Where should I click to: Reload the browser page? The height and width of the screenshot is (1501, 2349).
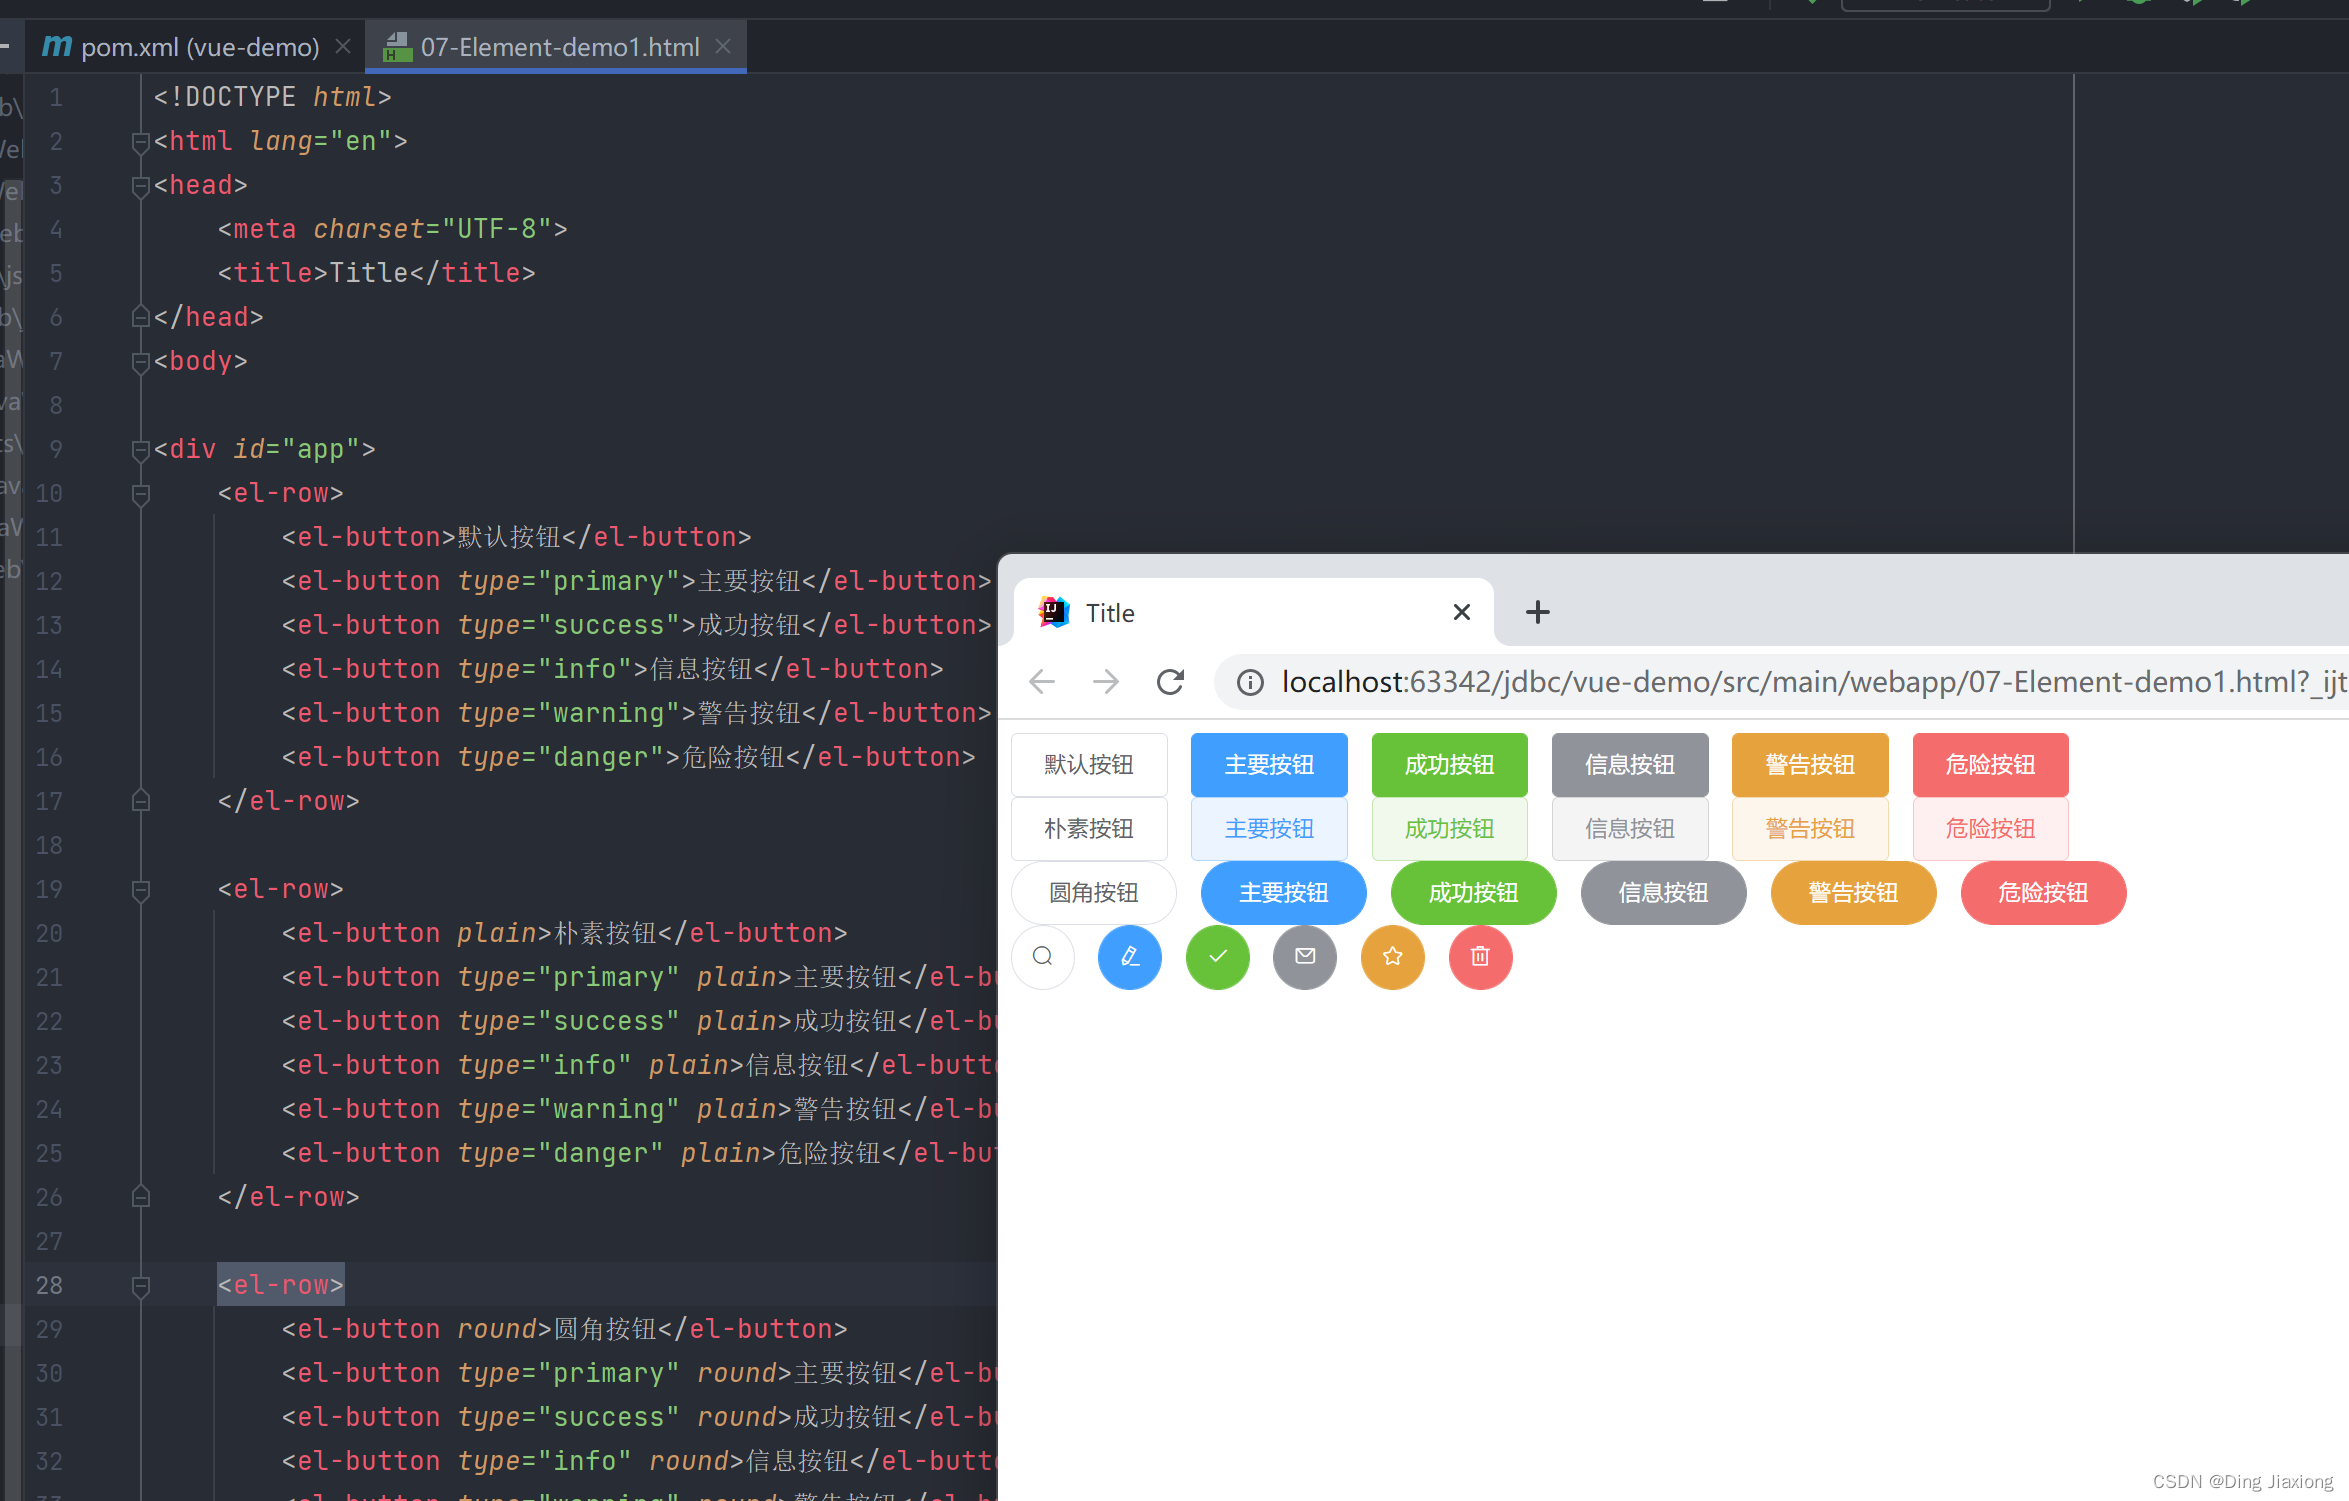pos(1170,682)
